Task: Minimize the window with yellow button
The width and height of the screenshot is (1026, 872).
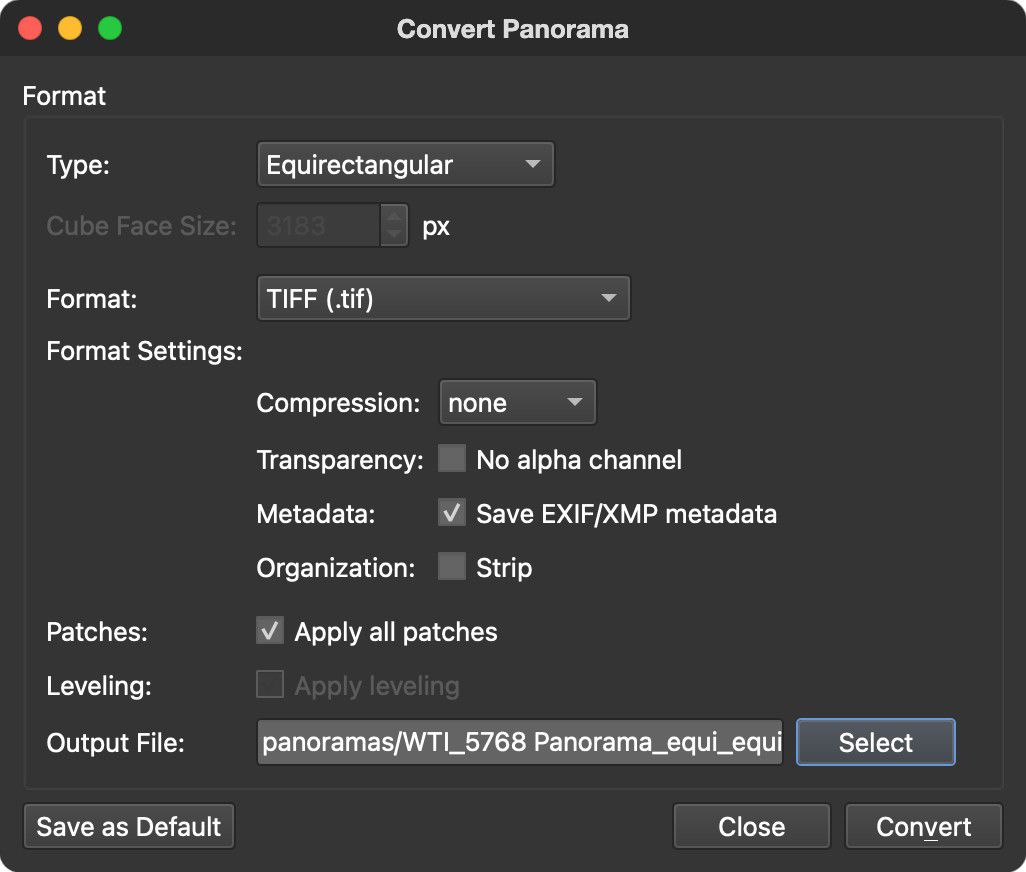Action: 70,29
